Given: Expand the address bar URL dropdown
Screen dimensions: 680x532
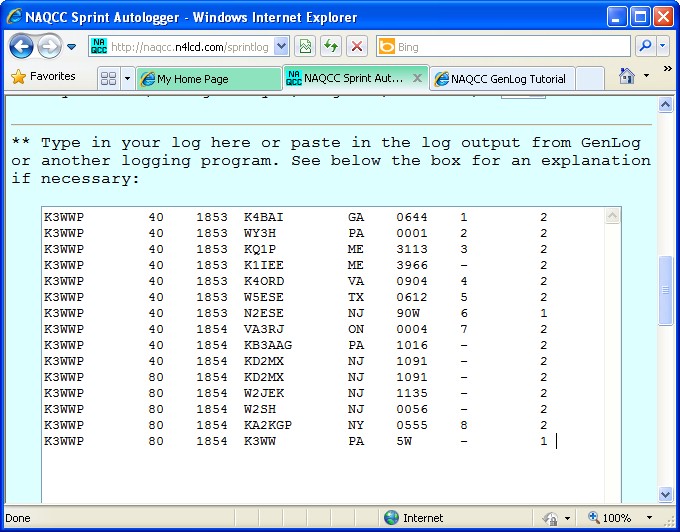Looking at the screenshot, I should click(281, 47).
